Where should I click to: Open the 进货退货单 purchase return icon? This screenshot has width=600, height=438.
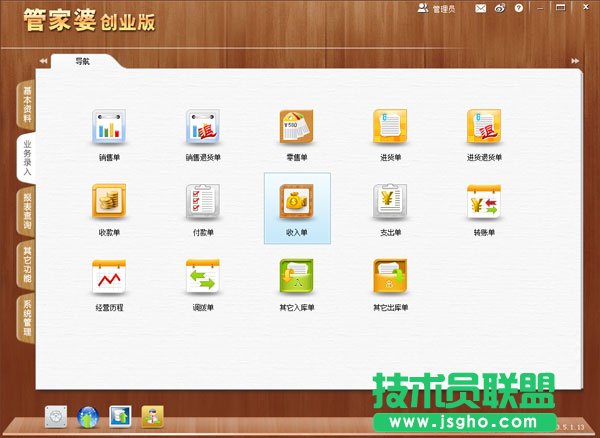(x=484, y=127)
